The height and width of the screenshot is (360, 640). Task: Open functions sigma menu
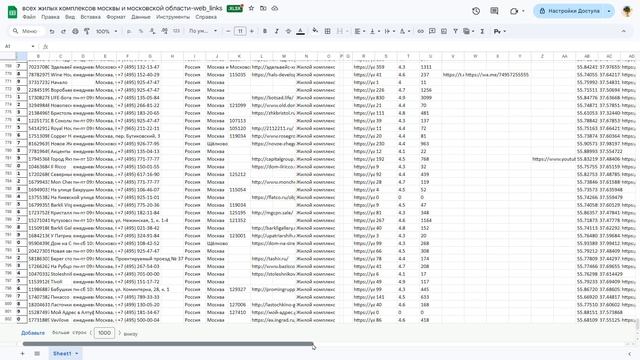click(x=482, y=31)
